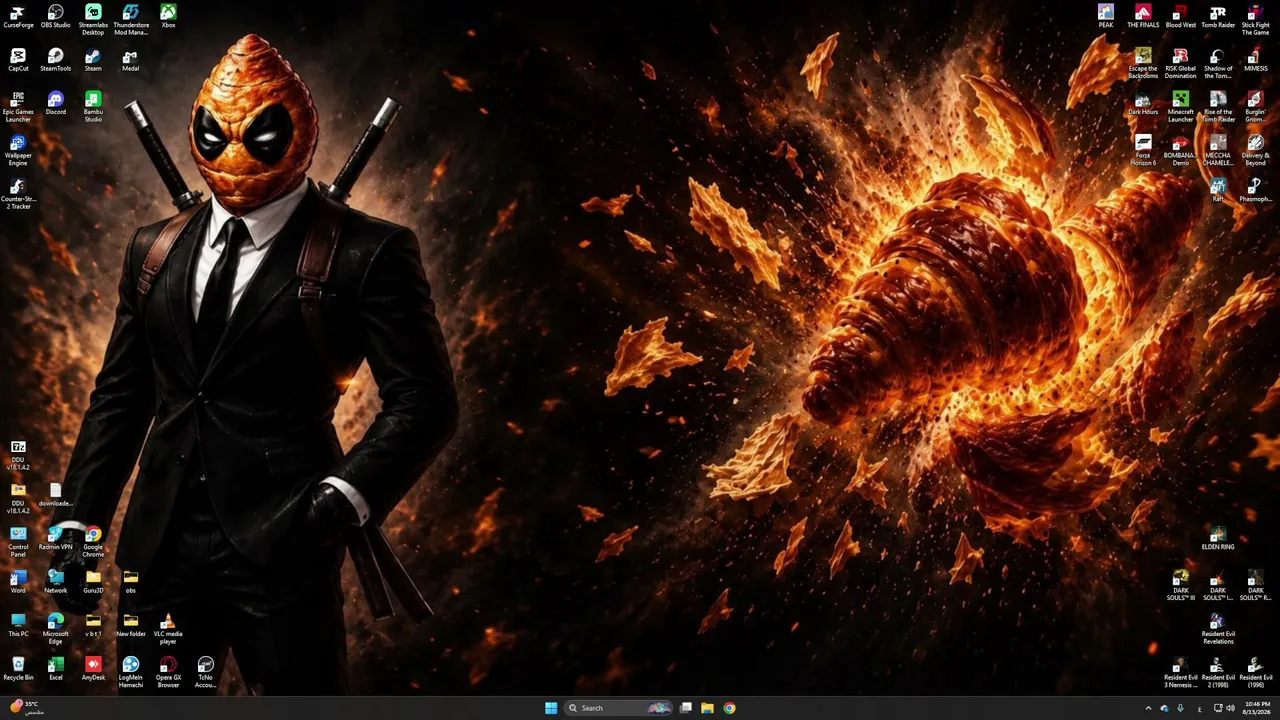This screenshot has width=1280, height=720.
Task: Select the Google Chrome desktop shortcut
Action: tap(93, 542)
